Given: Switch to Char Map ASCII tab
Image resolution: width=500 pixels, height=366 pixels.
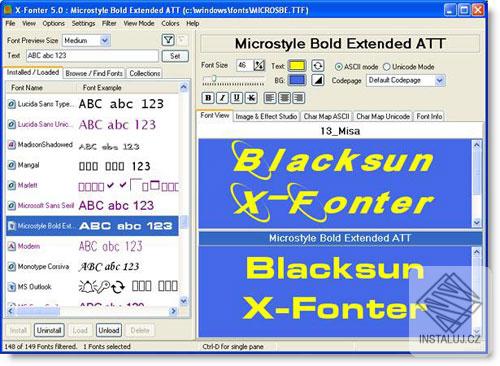Looking at the screenshot, I should point(326,116).
